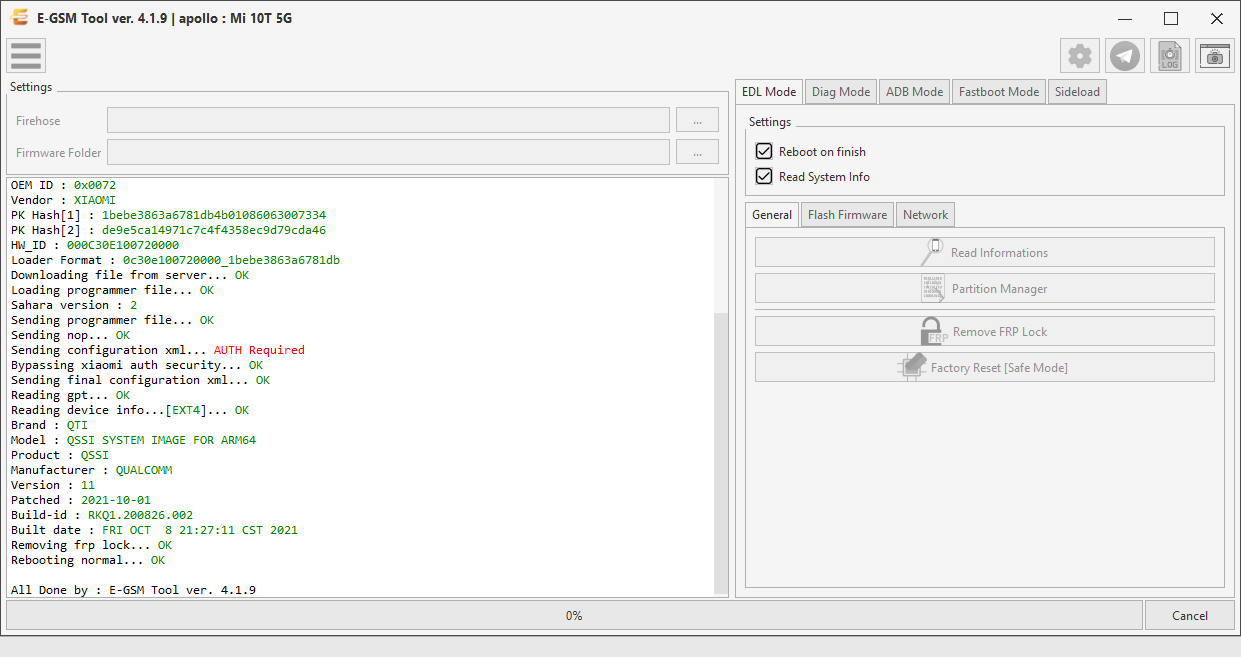Image resolution: width=1241 pixels, height=657 pixels.
Task: Click the PK Hash[1] log line
Action: pyautogui.click(x=168, y=215)
